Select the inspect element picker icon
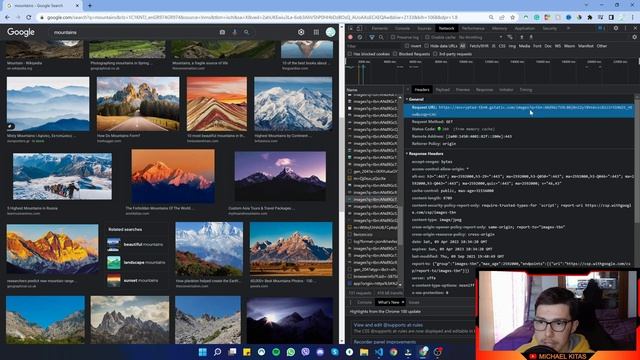Viewport: 640px width, 360px height. [351, 28]
